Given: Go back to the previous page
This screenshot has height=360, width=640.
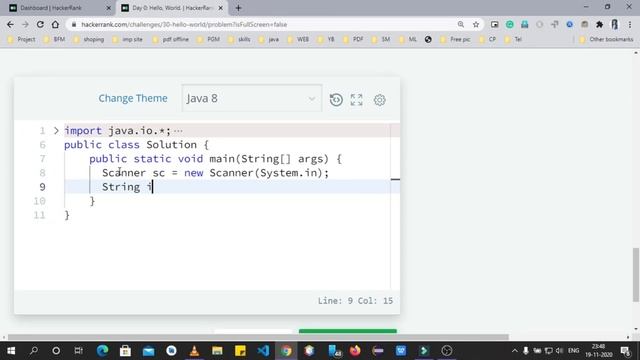Looking at the screenshot, I should (10, 24).
